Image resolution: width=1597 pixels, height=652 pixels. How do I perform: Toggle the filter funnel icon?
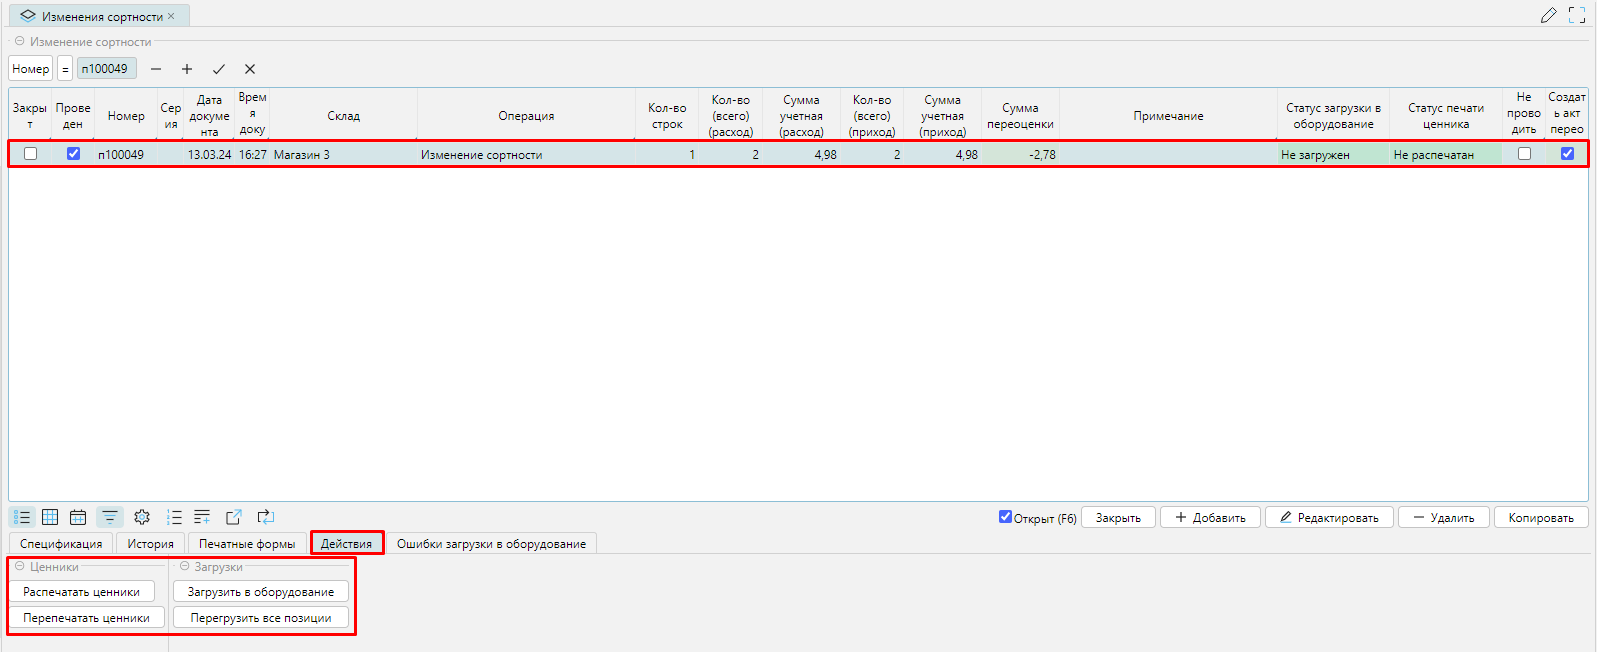[110, 517]
